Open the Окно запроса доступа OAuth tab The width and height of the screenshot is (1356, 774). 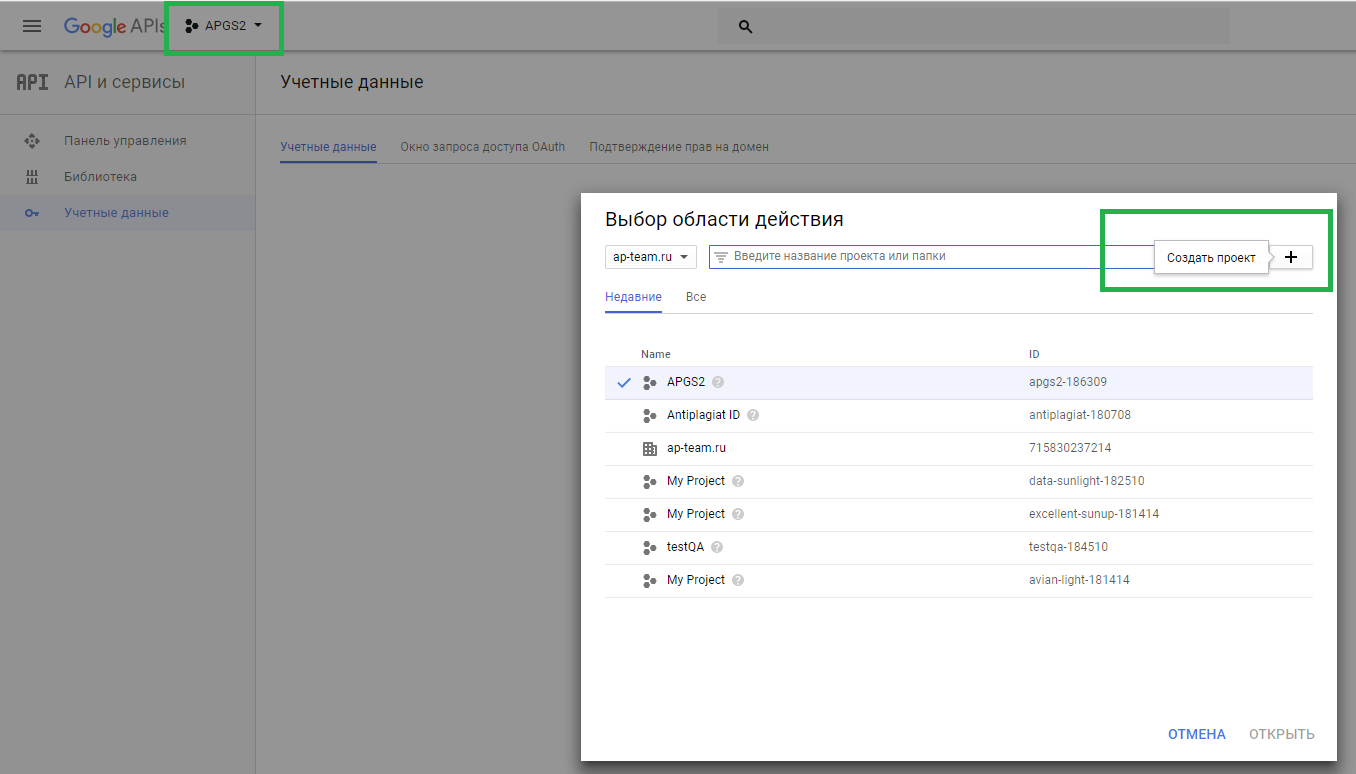482,147
